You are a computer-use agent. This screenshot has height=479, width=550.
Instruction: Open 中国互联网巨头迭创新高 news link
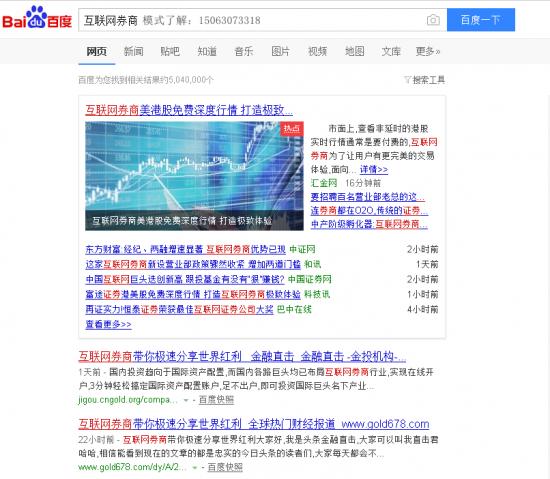tap(185, 279)
